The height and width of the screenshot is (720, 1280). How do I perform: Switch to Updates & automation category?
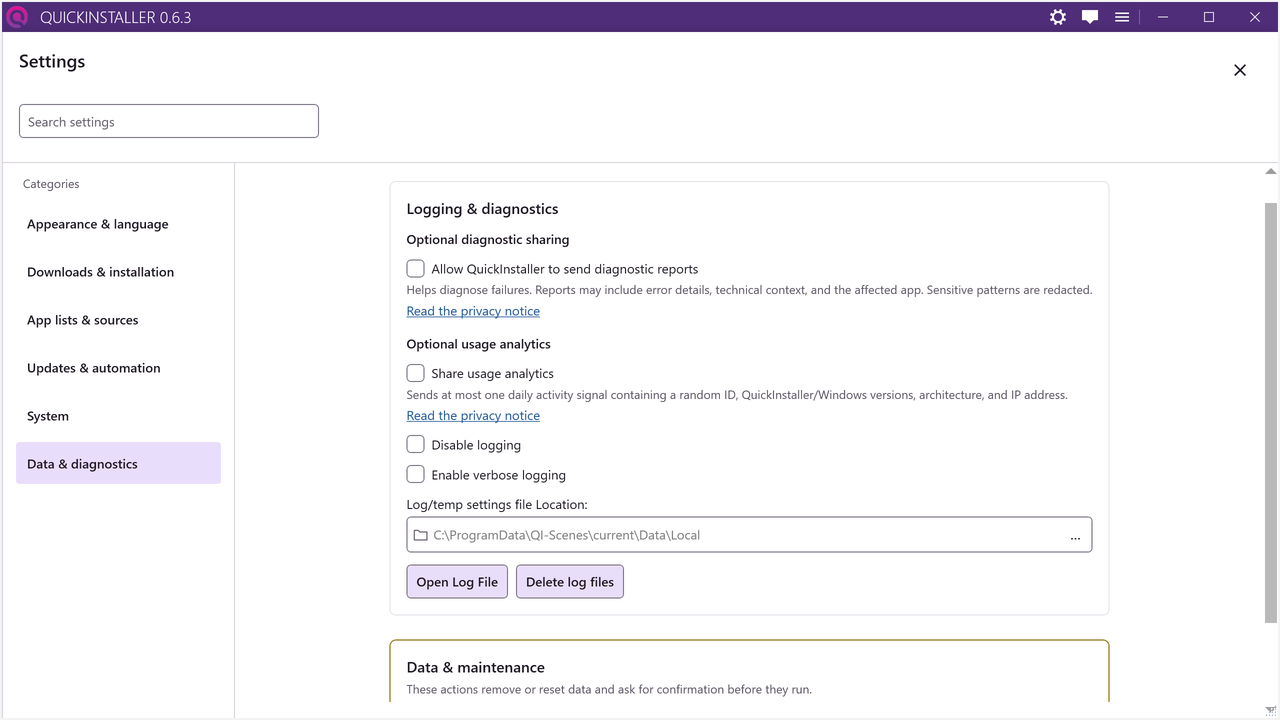click(118, 368)
